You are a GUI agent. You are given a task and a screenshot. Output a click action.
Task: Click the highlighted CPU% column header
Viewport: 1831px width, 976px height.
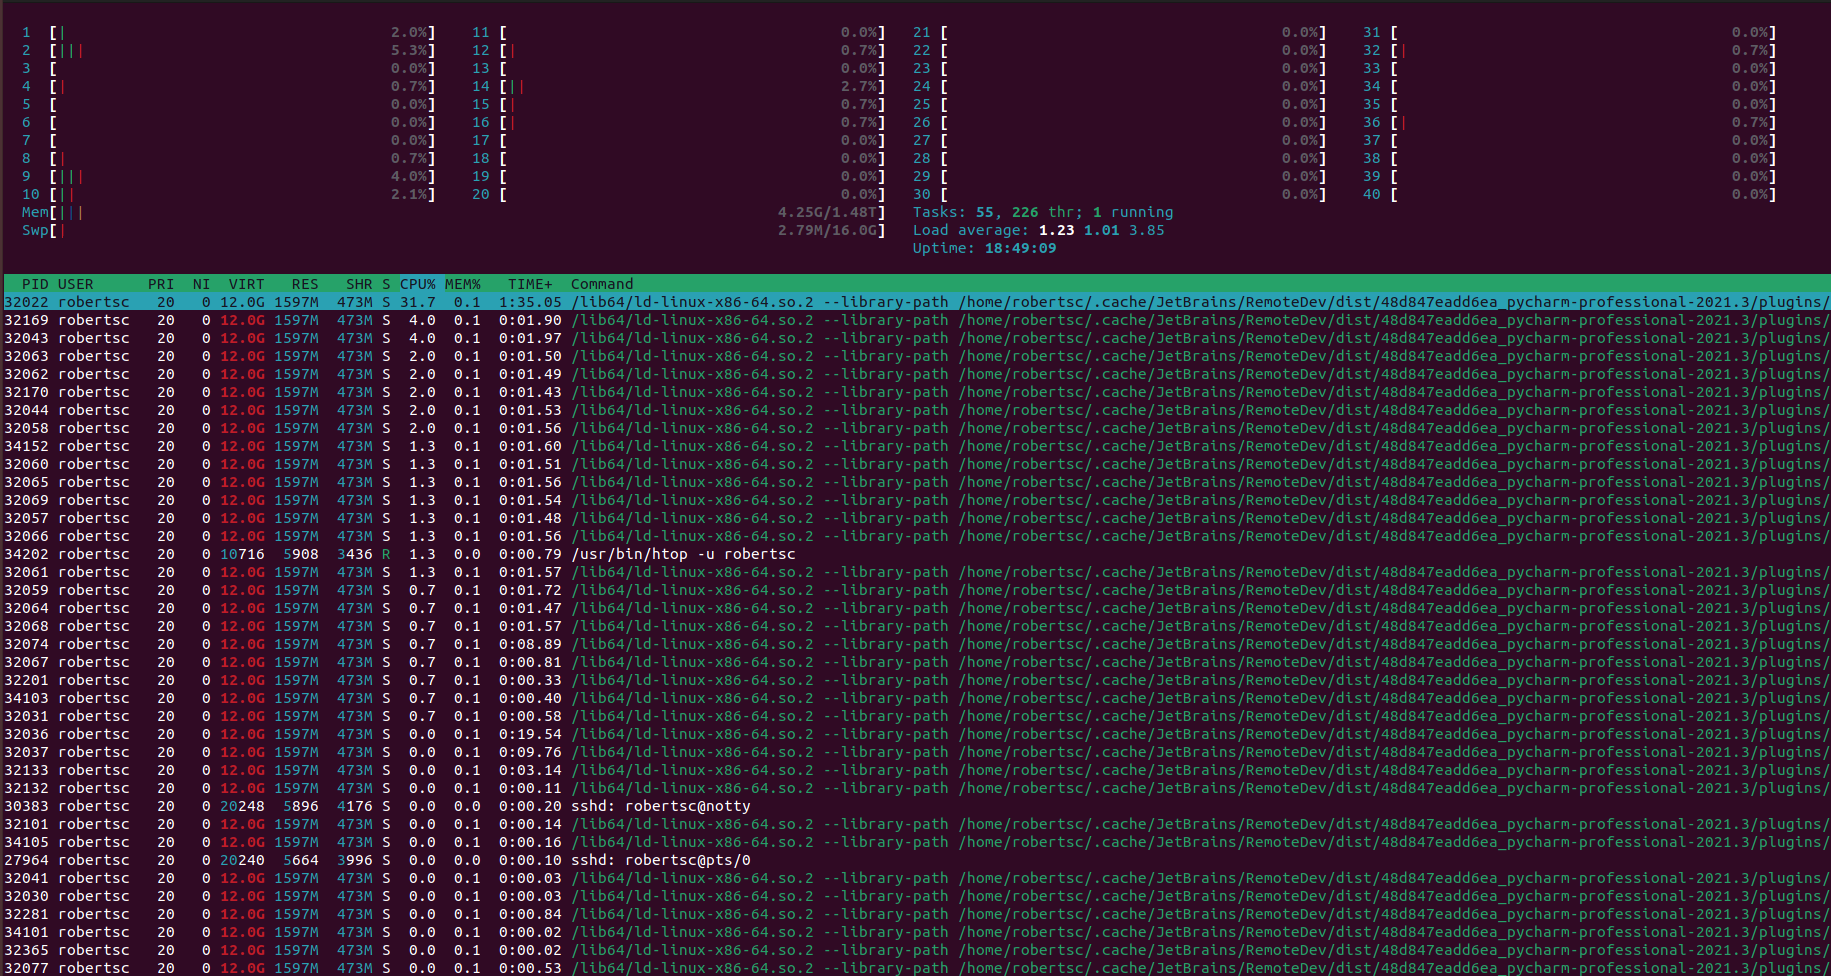[418, 284]
